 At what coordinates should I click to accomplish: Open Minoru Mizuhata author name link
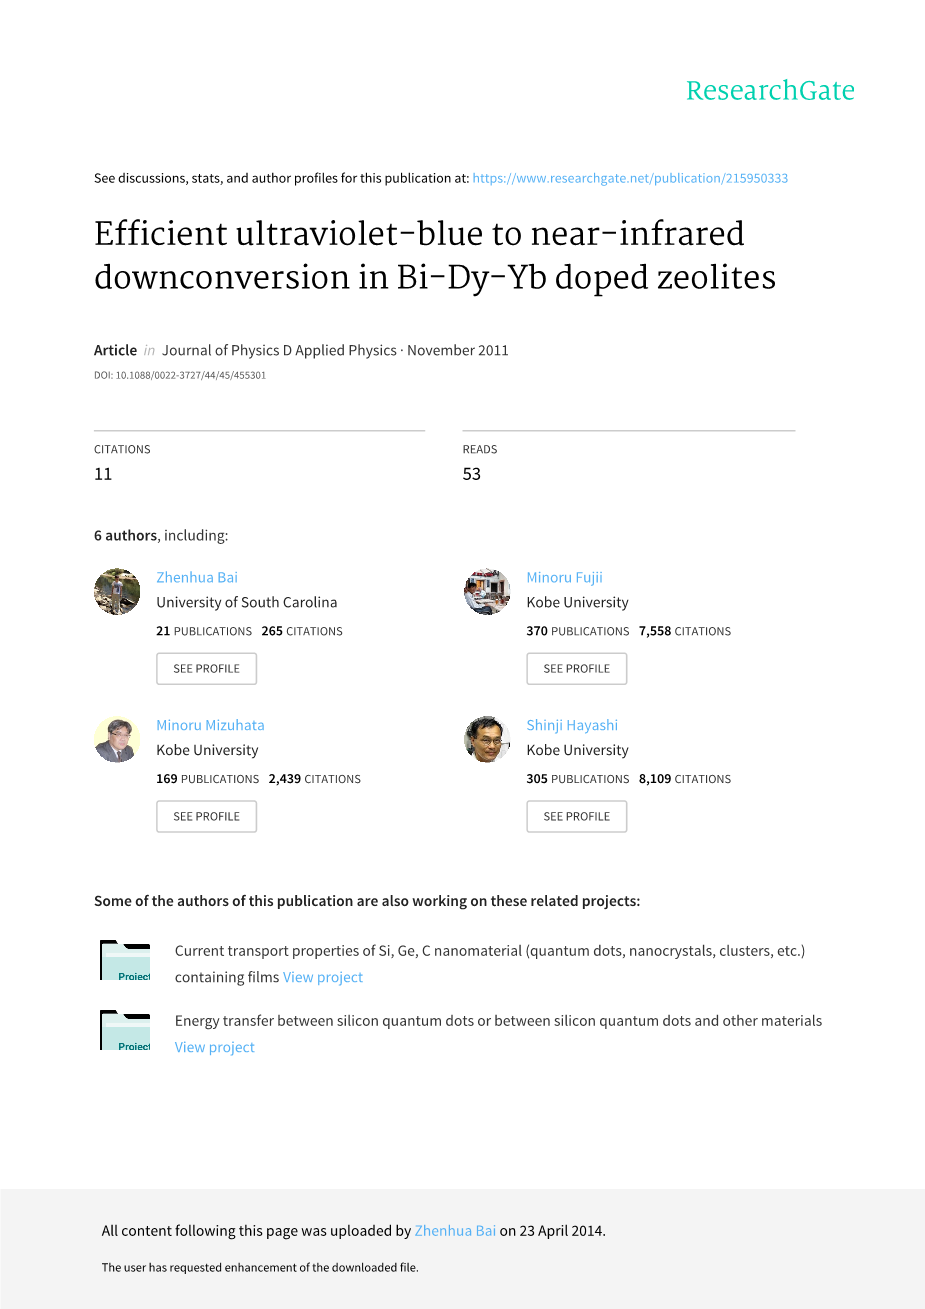tap(210, 725)
